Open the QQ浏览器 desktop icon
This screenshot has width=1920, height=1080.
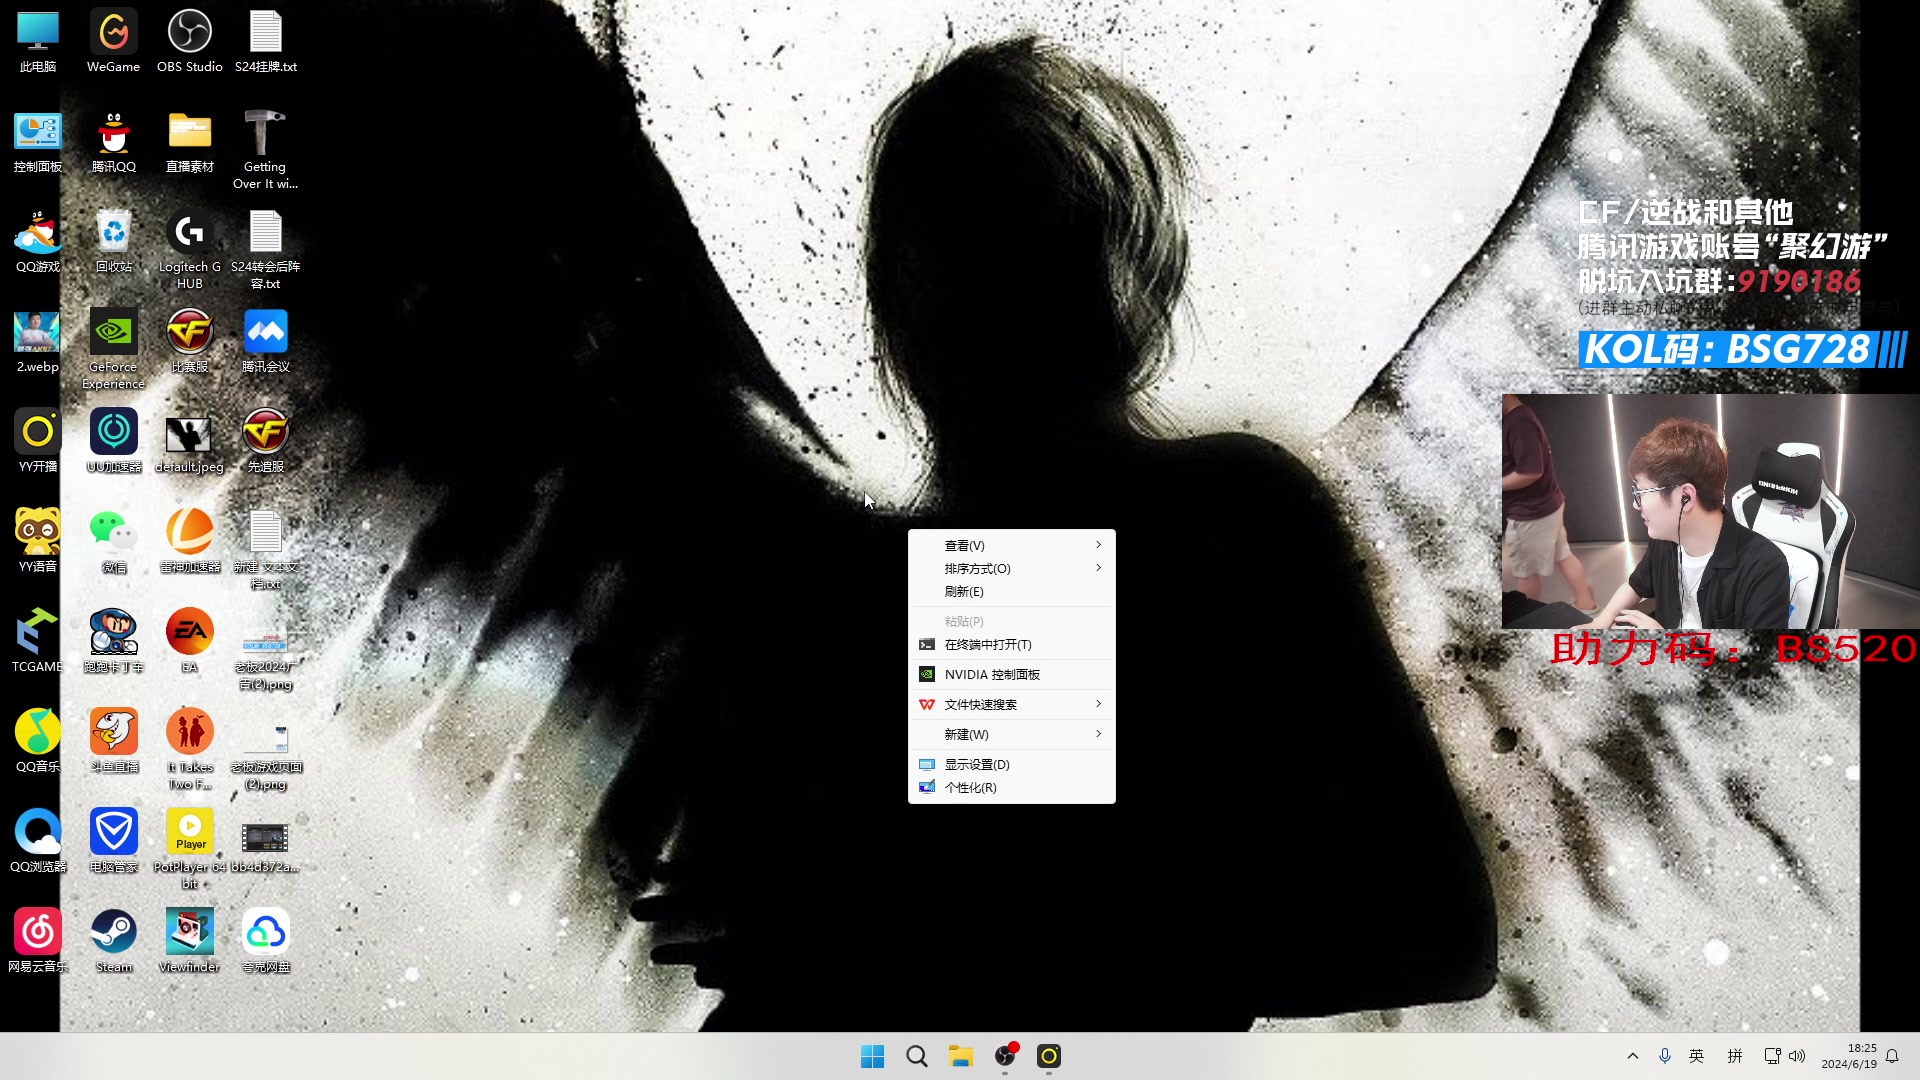38,842
